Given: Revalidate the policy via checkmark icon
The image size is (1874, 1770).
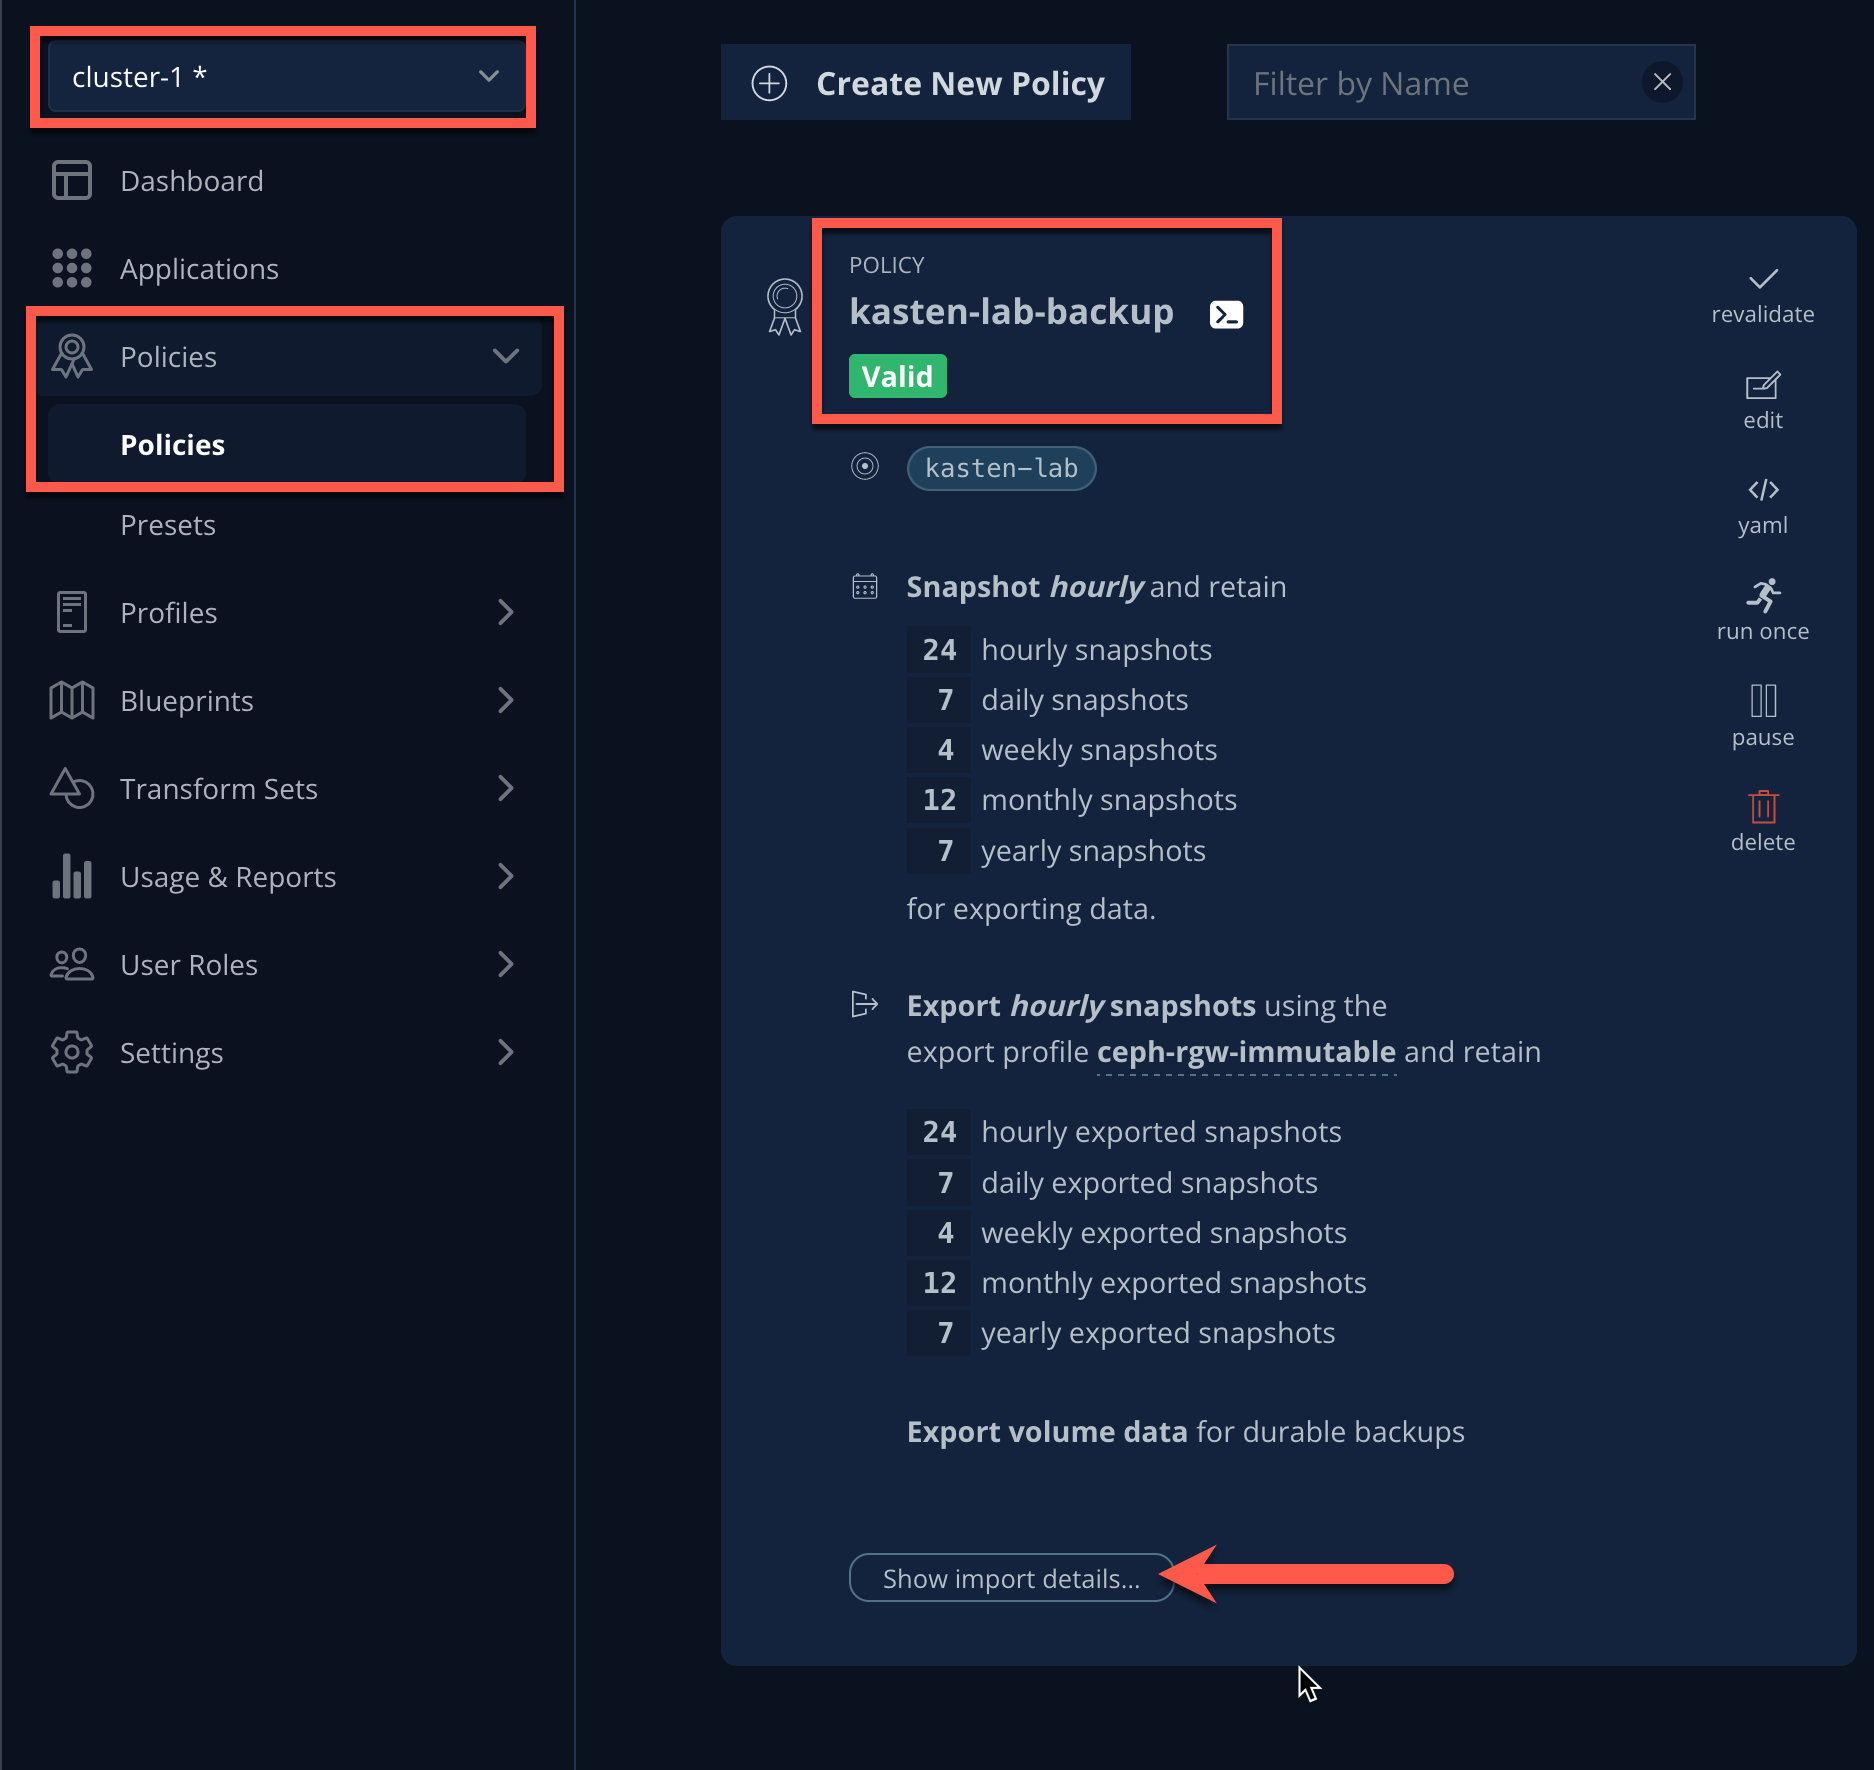Looking at the screenshot, I should pos(1763,279).
